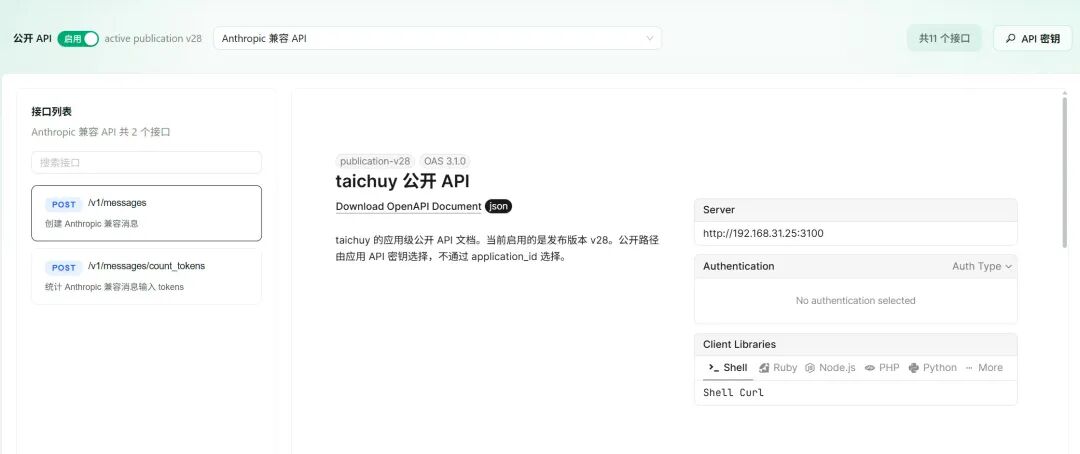Click the Server header label

(718, 210)
